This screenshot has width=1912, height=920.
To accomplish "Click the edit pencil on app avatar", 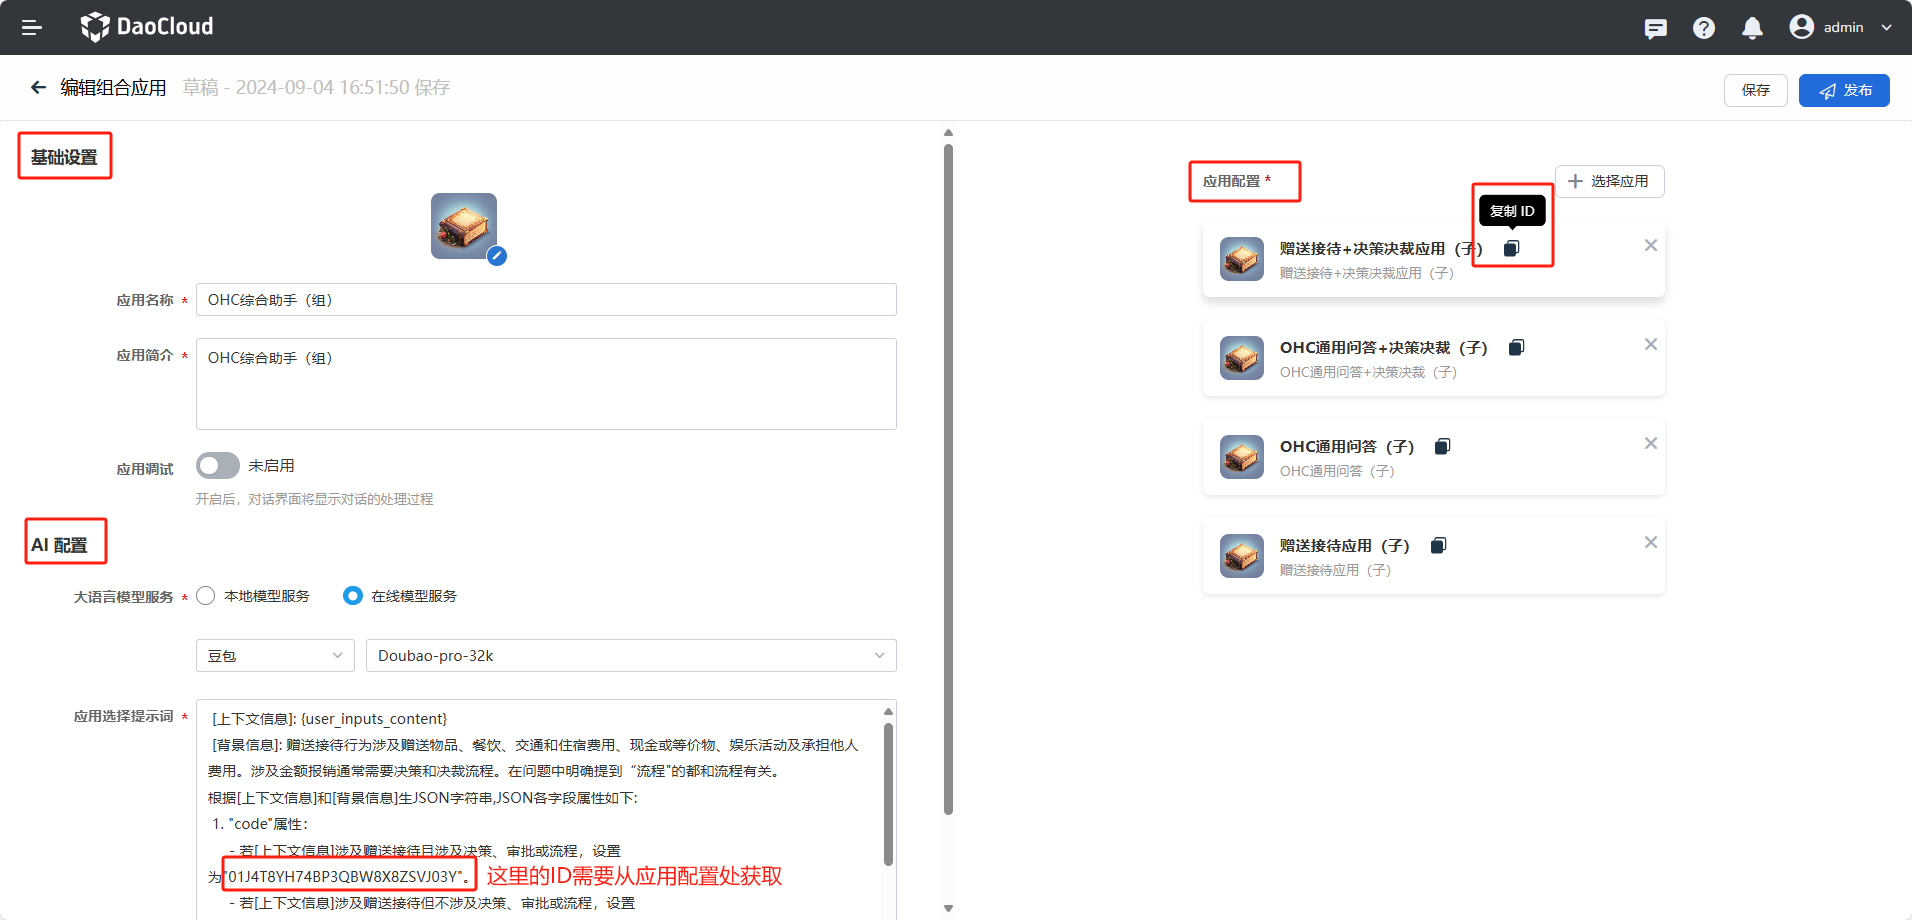I will (x=497, y=256).
